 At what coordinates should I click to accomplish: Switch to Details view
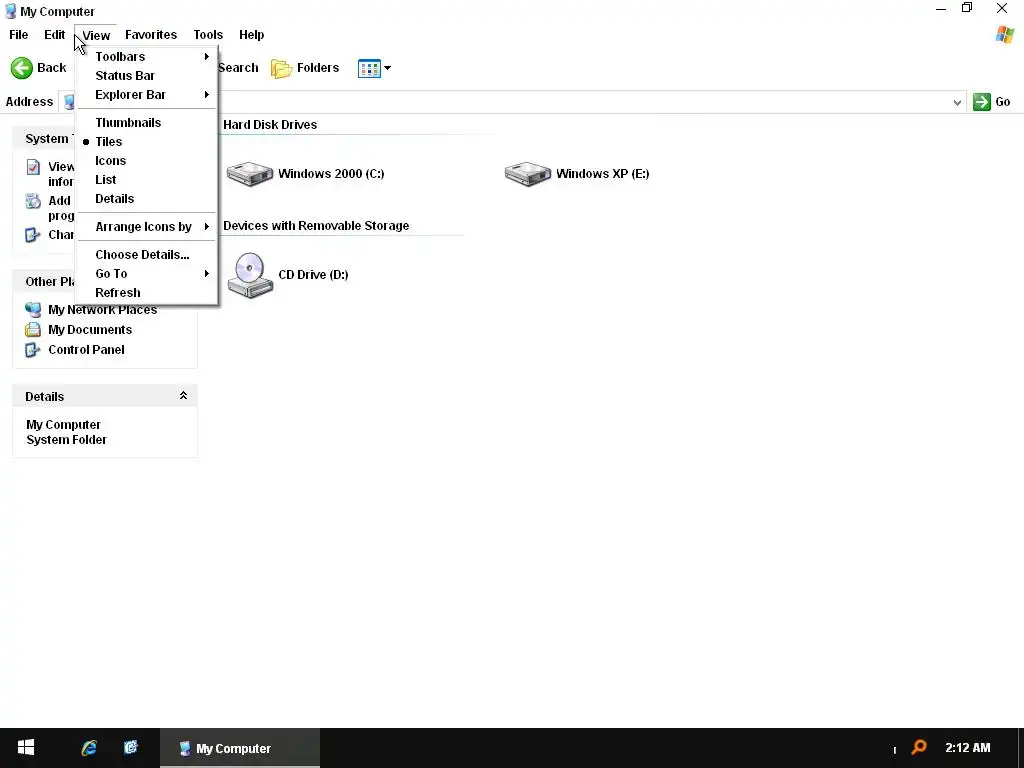(146, 199)
